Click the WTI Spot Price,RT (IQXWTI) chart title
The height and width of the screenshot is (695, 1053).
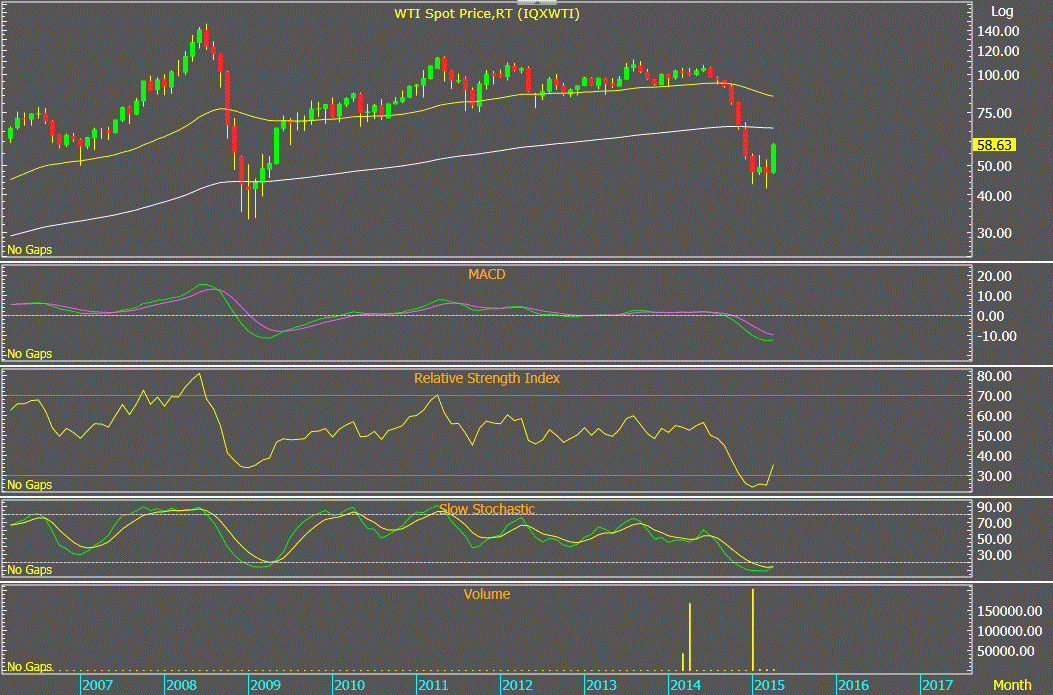487,13
